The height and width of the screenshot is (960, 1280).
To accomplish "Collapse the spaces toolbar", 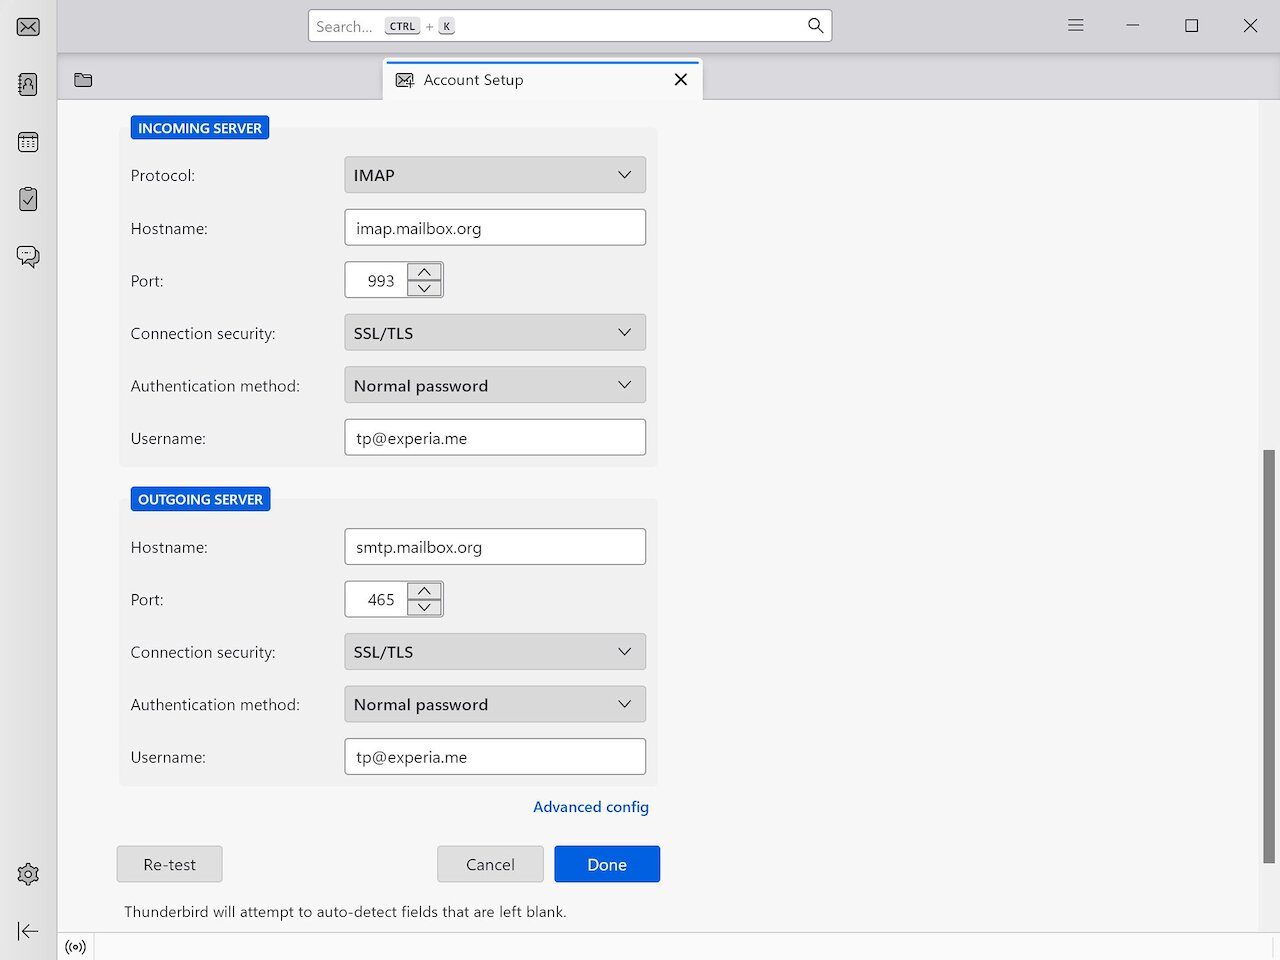I will [27, 931].
